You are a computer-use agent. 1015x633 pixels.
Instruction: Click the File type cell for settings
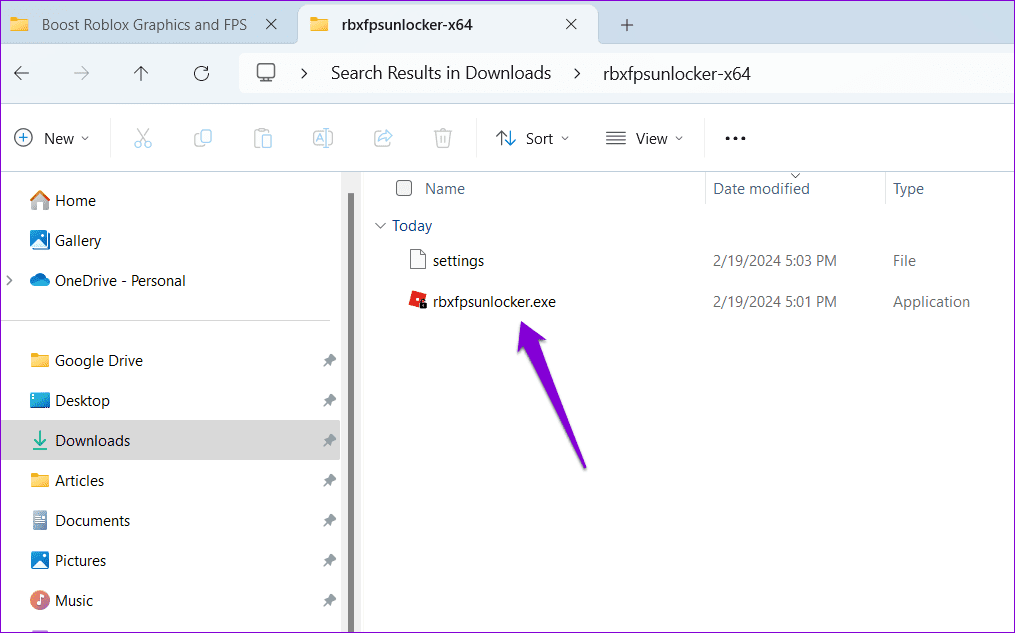click(x=904, y=261)
